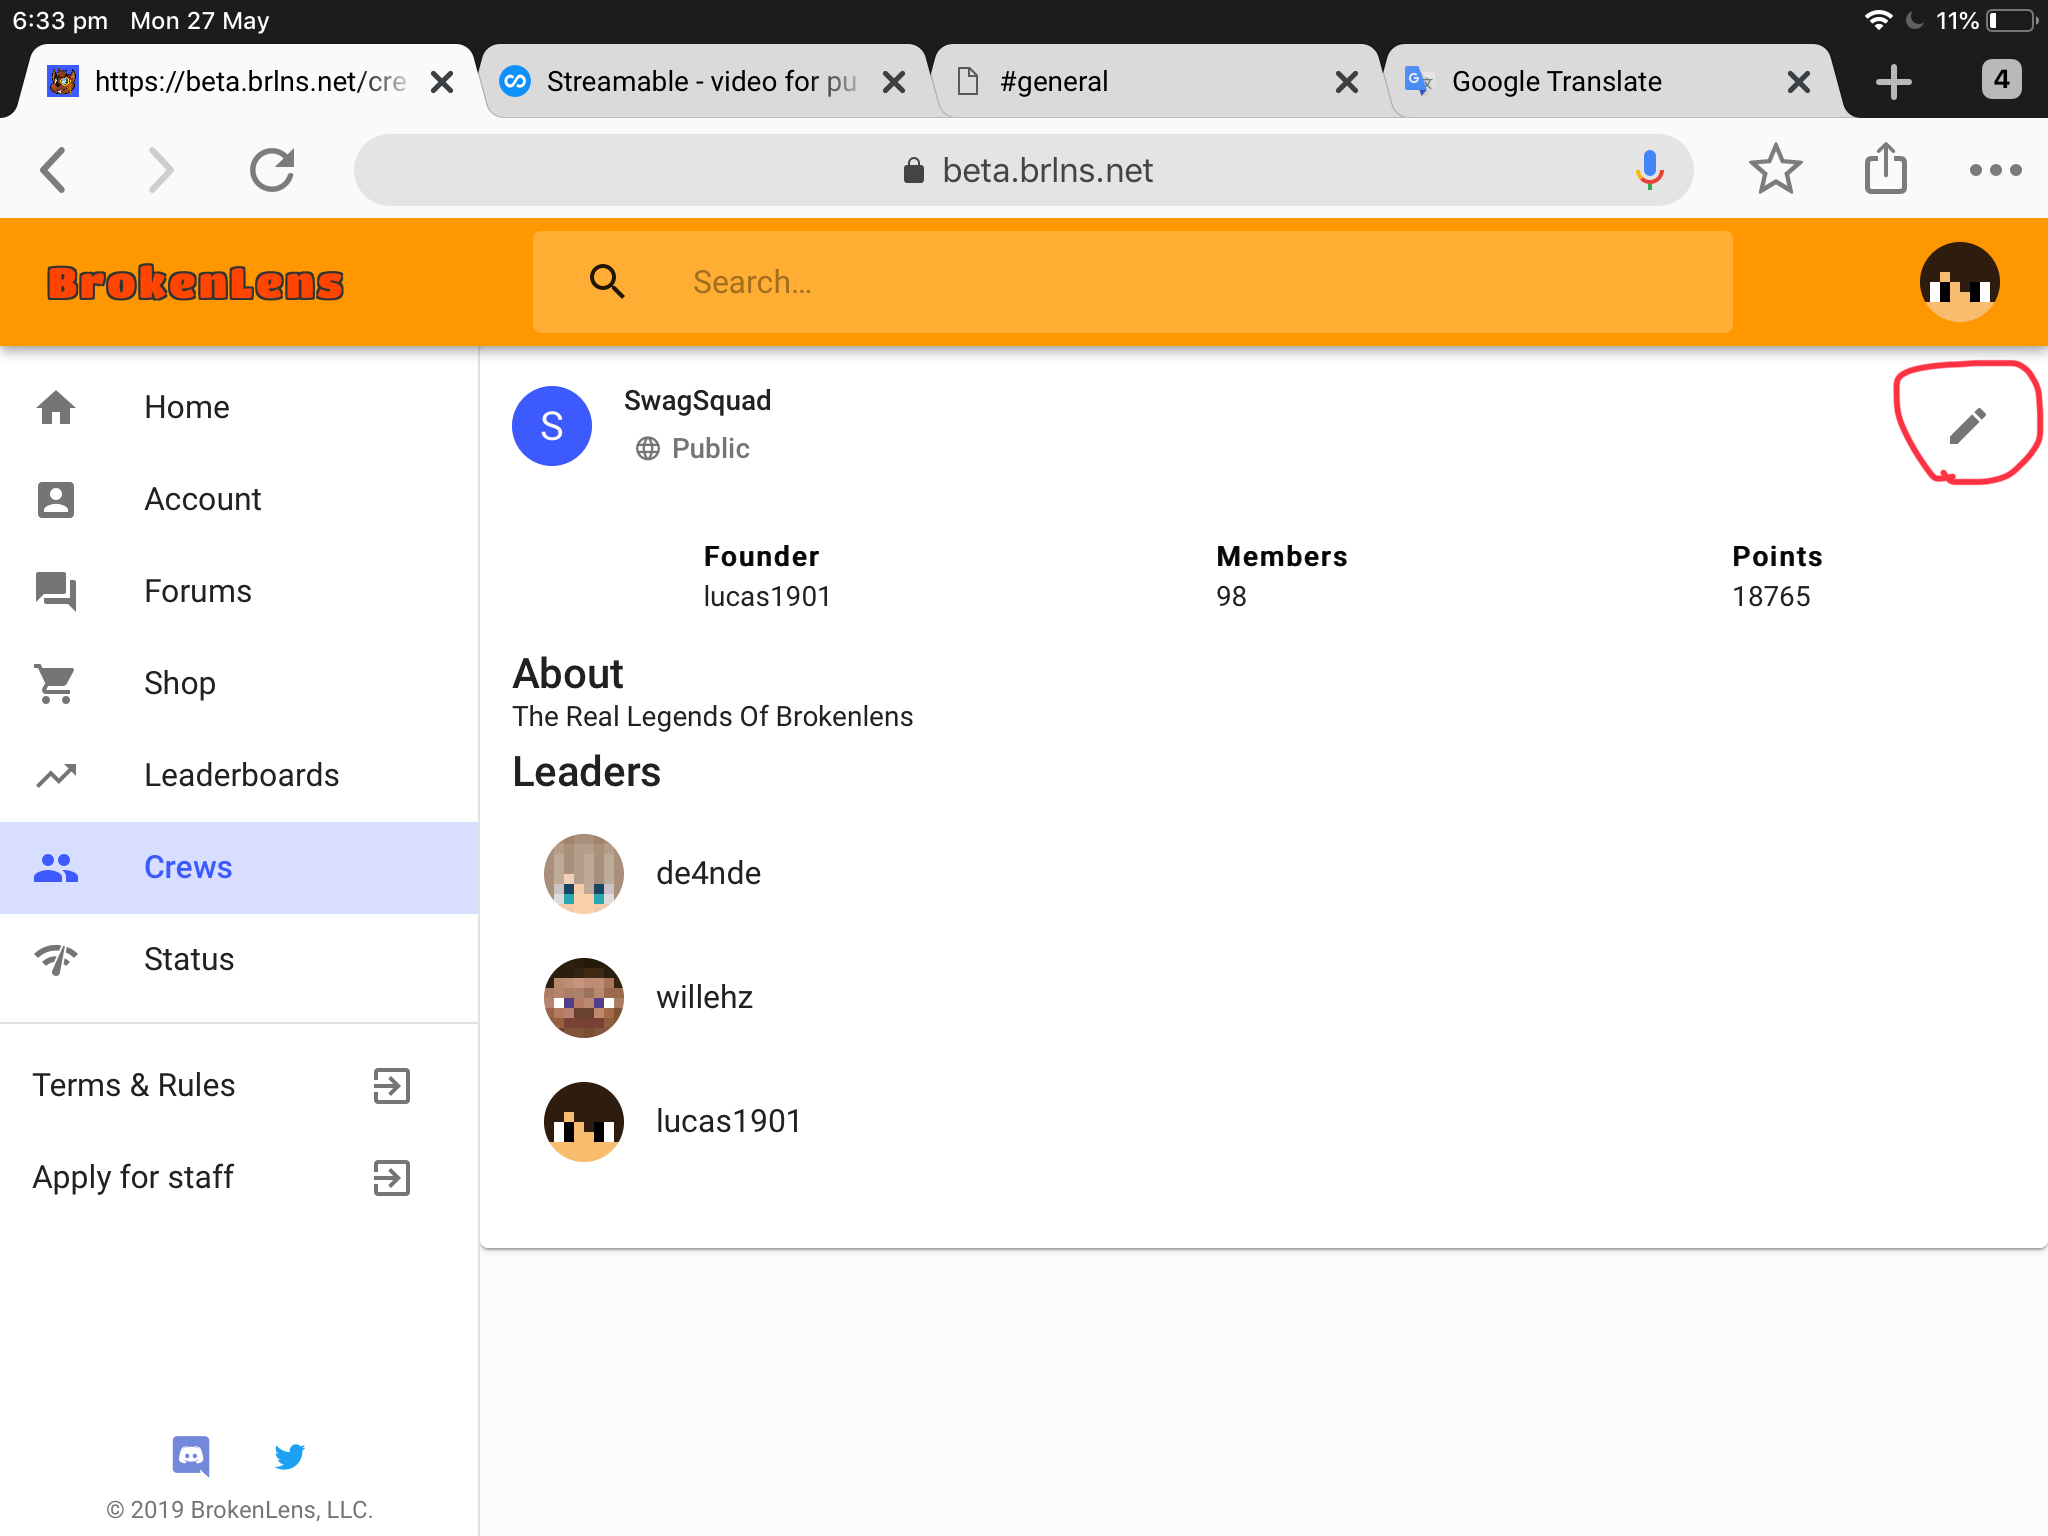Screen dimensions: 2048x1536
Task: Click the browser forward arrow
Action: pyautogui.click(x=160, y=170)
